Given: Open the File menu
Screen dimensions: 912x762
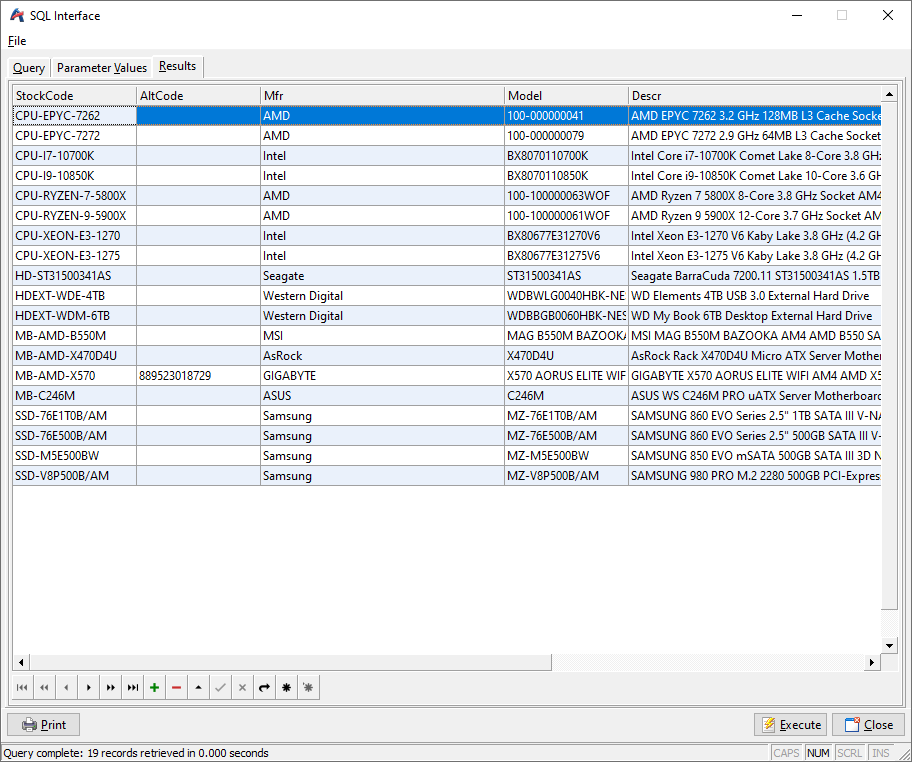Looking at the screenshot, I should click(17, 41).
